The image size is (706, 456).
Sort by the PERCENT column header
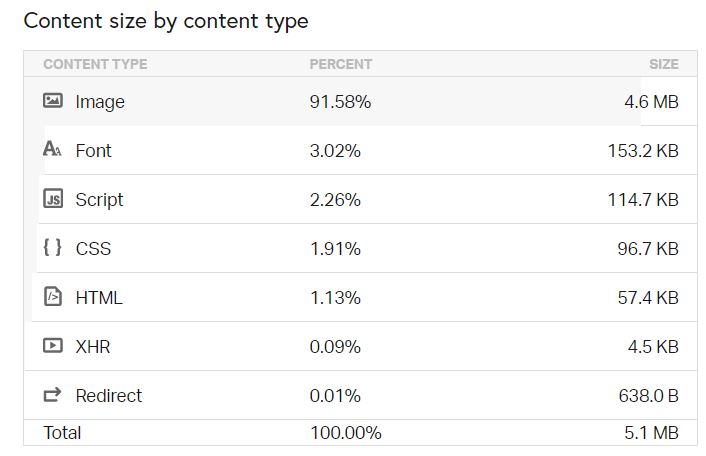pyautogui.click(x=340, y=64)
